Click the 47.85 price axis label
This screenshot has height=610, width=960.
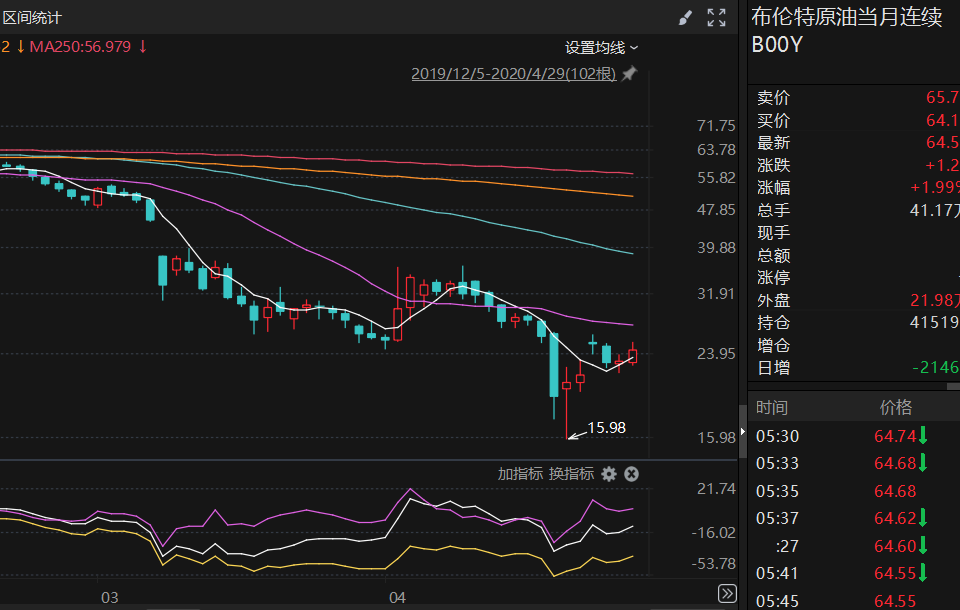pyautogui.click(x=716, y=209)
